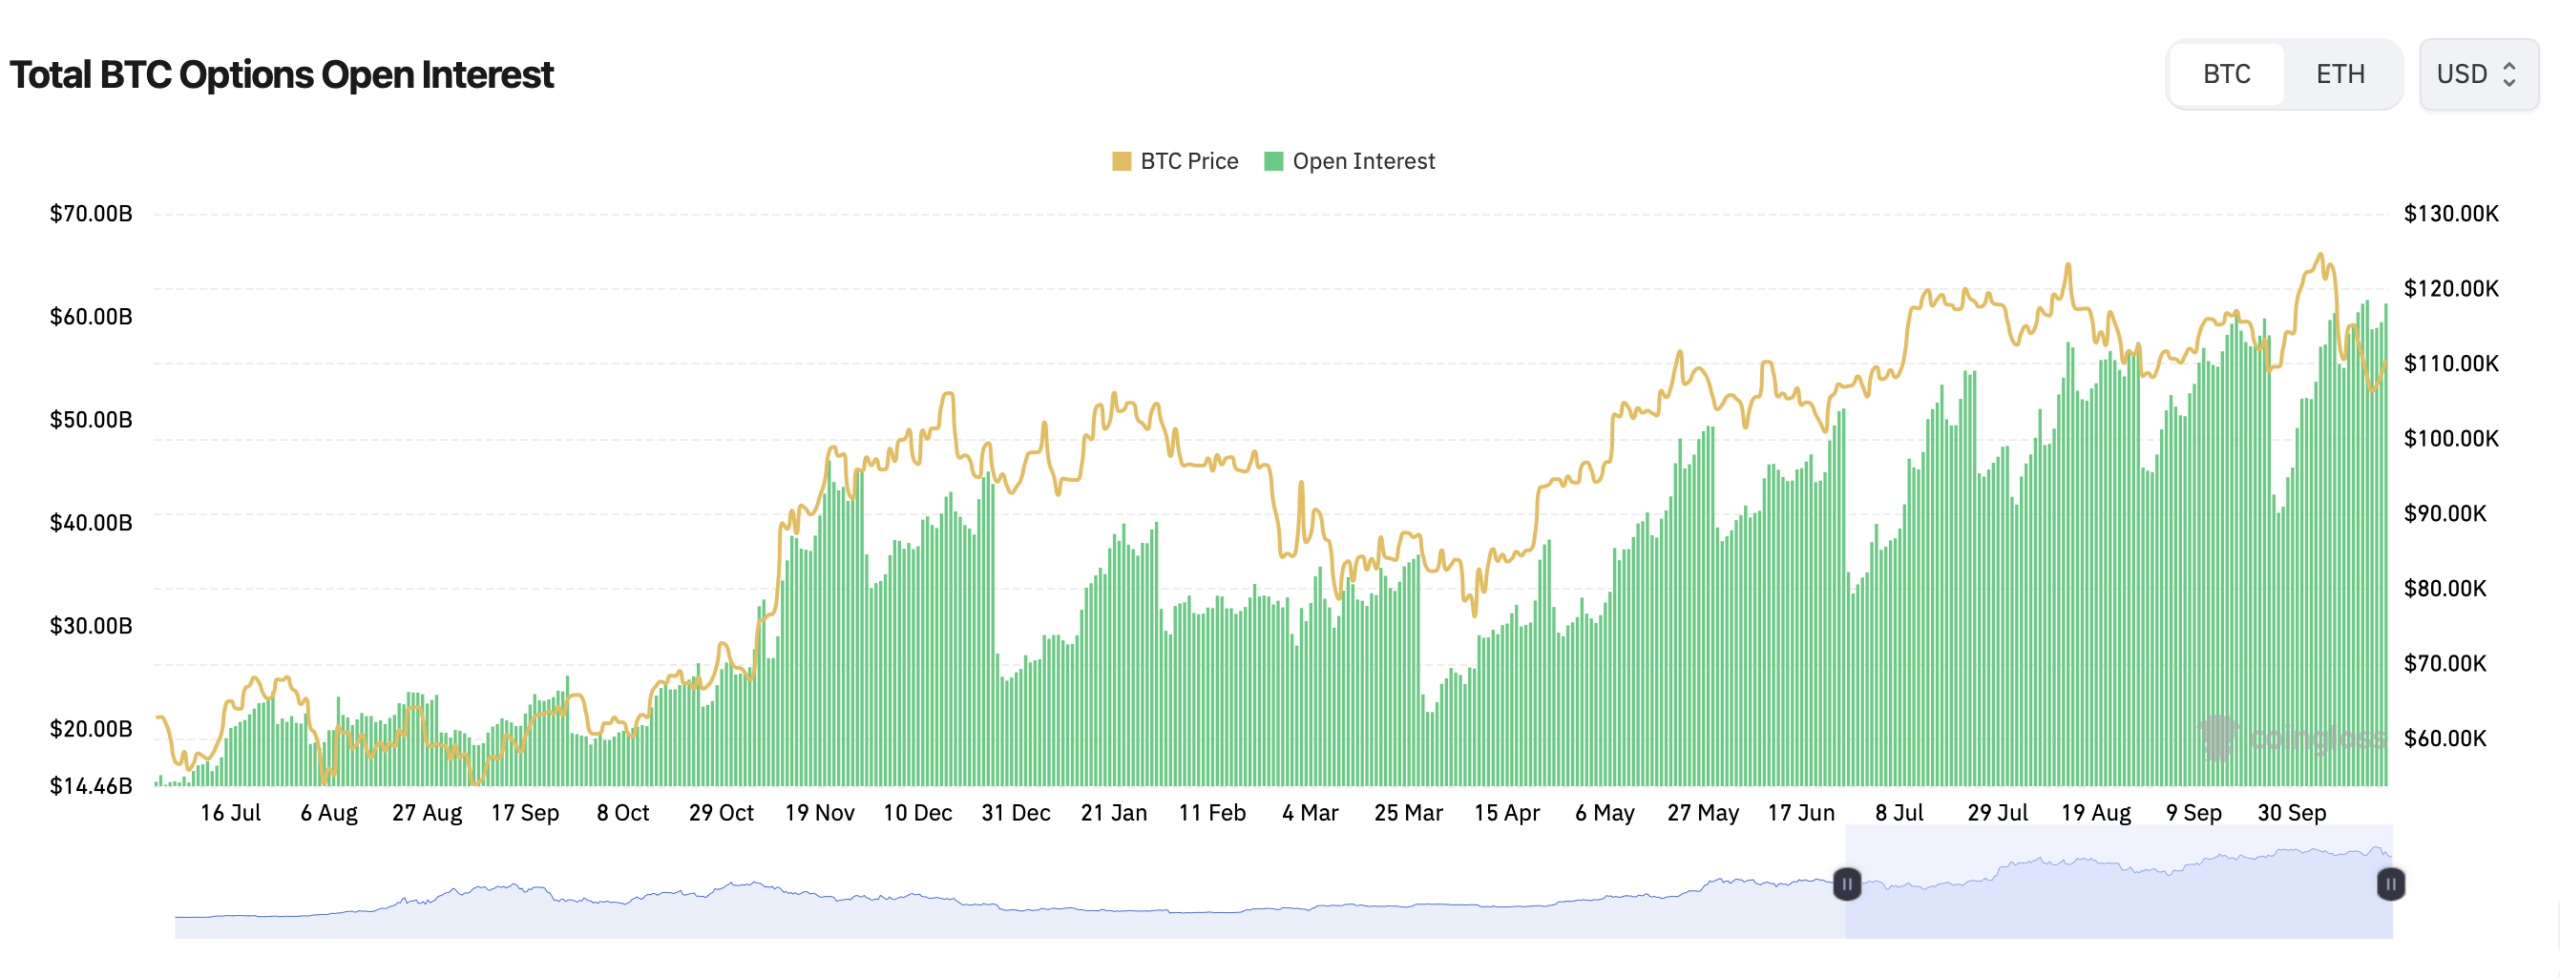Click the 19 Nov x-axis label
2560x977 pixels.
coord(819,813)
